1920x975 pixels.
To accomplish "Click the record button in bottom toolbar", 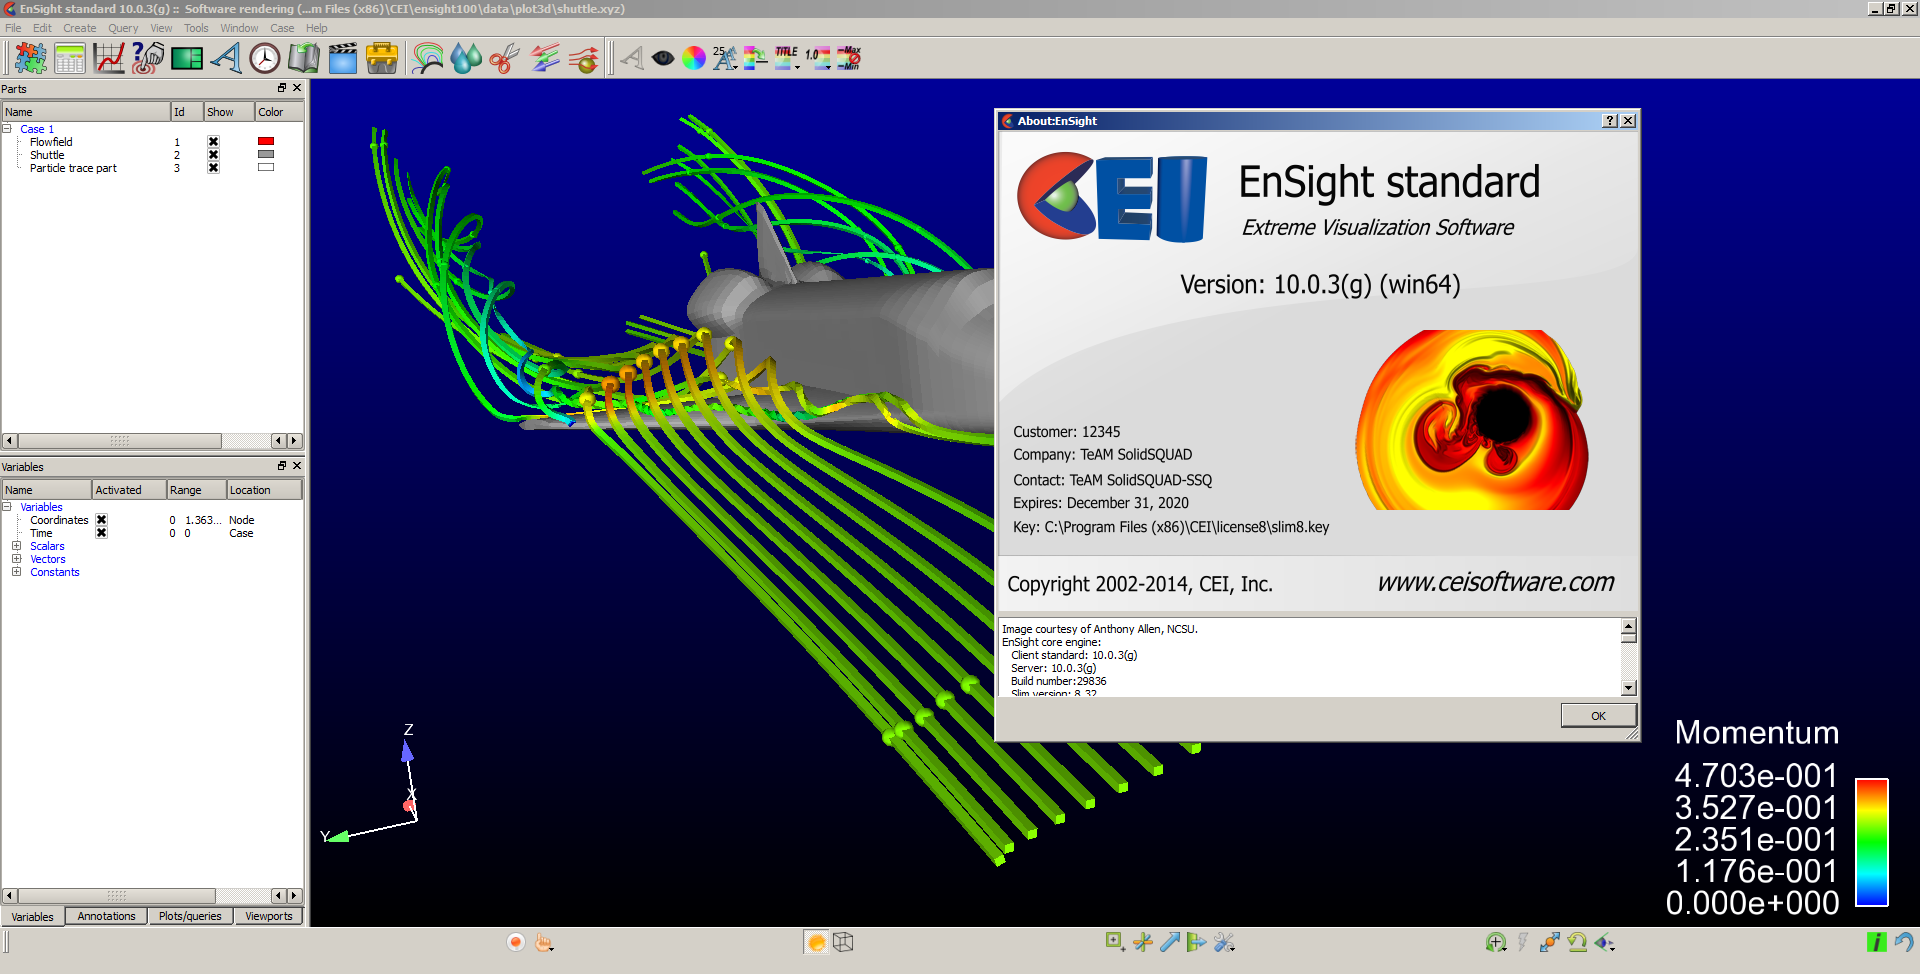I will pos(516,942).
